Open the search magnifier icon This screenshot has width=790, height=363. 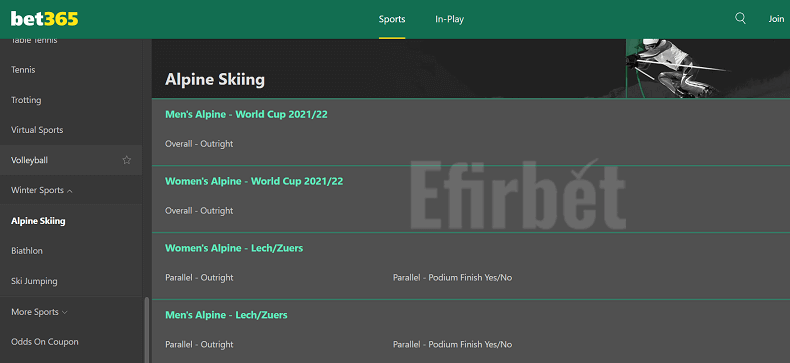(740, 18)
